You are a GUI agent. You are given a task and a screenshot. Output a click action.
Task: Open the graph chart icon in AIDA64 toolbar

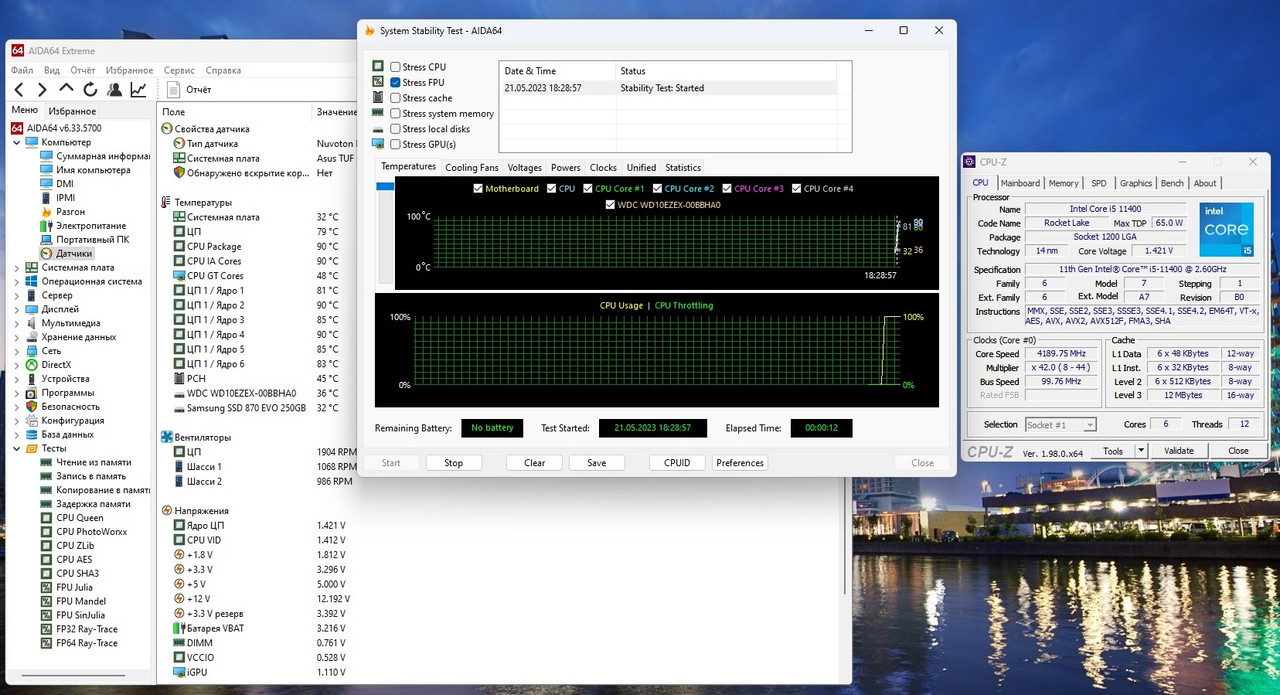point(139,90)
